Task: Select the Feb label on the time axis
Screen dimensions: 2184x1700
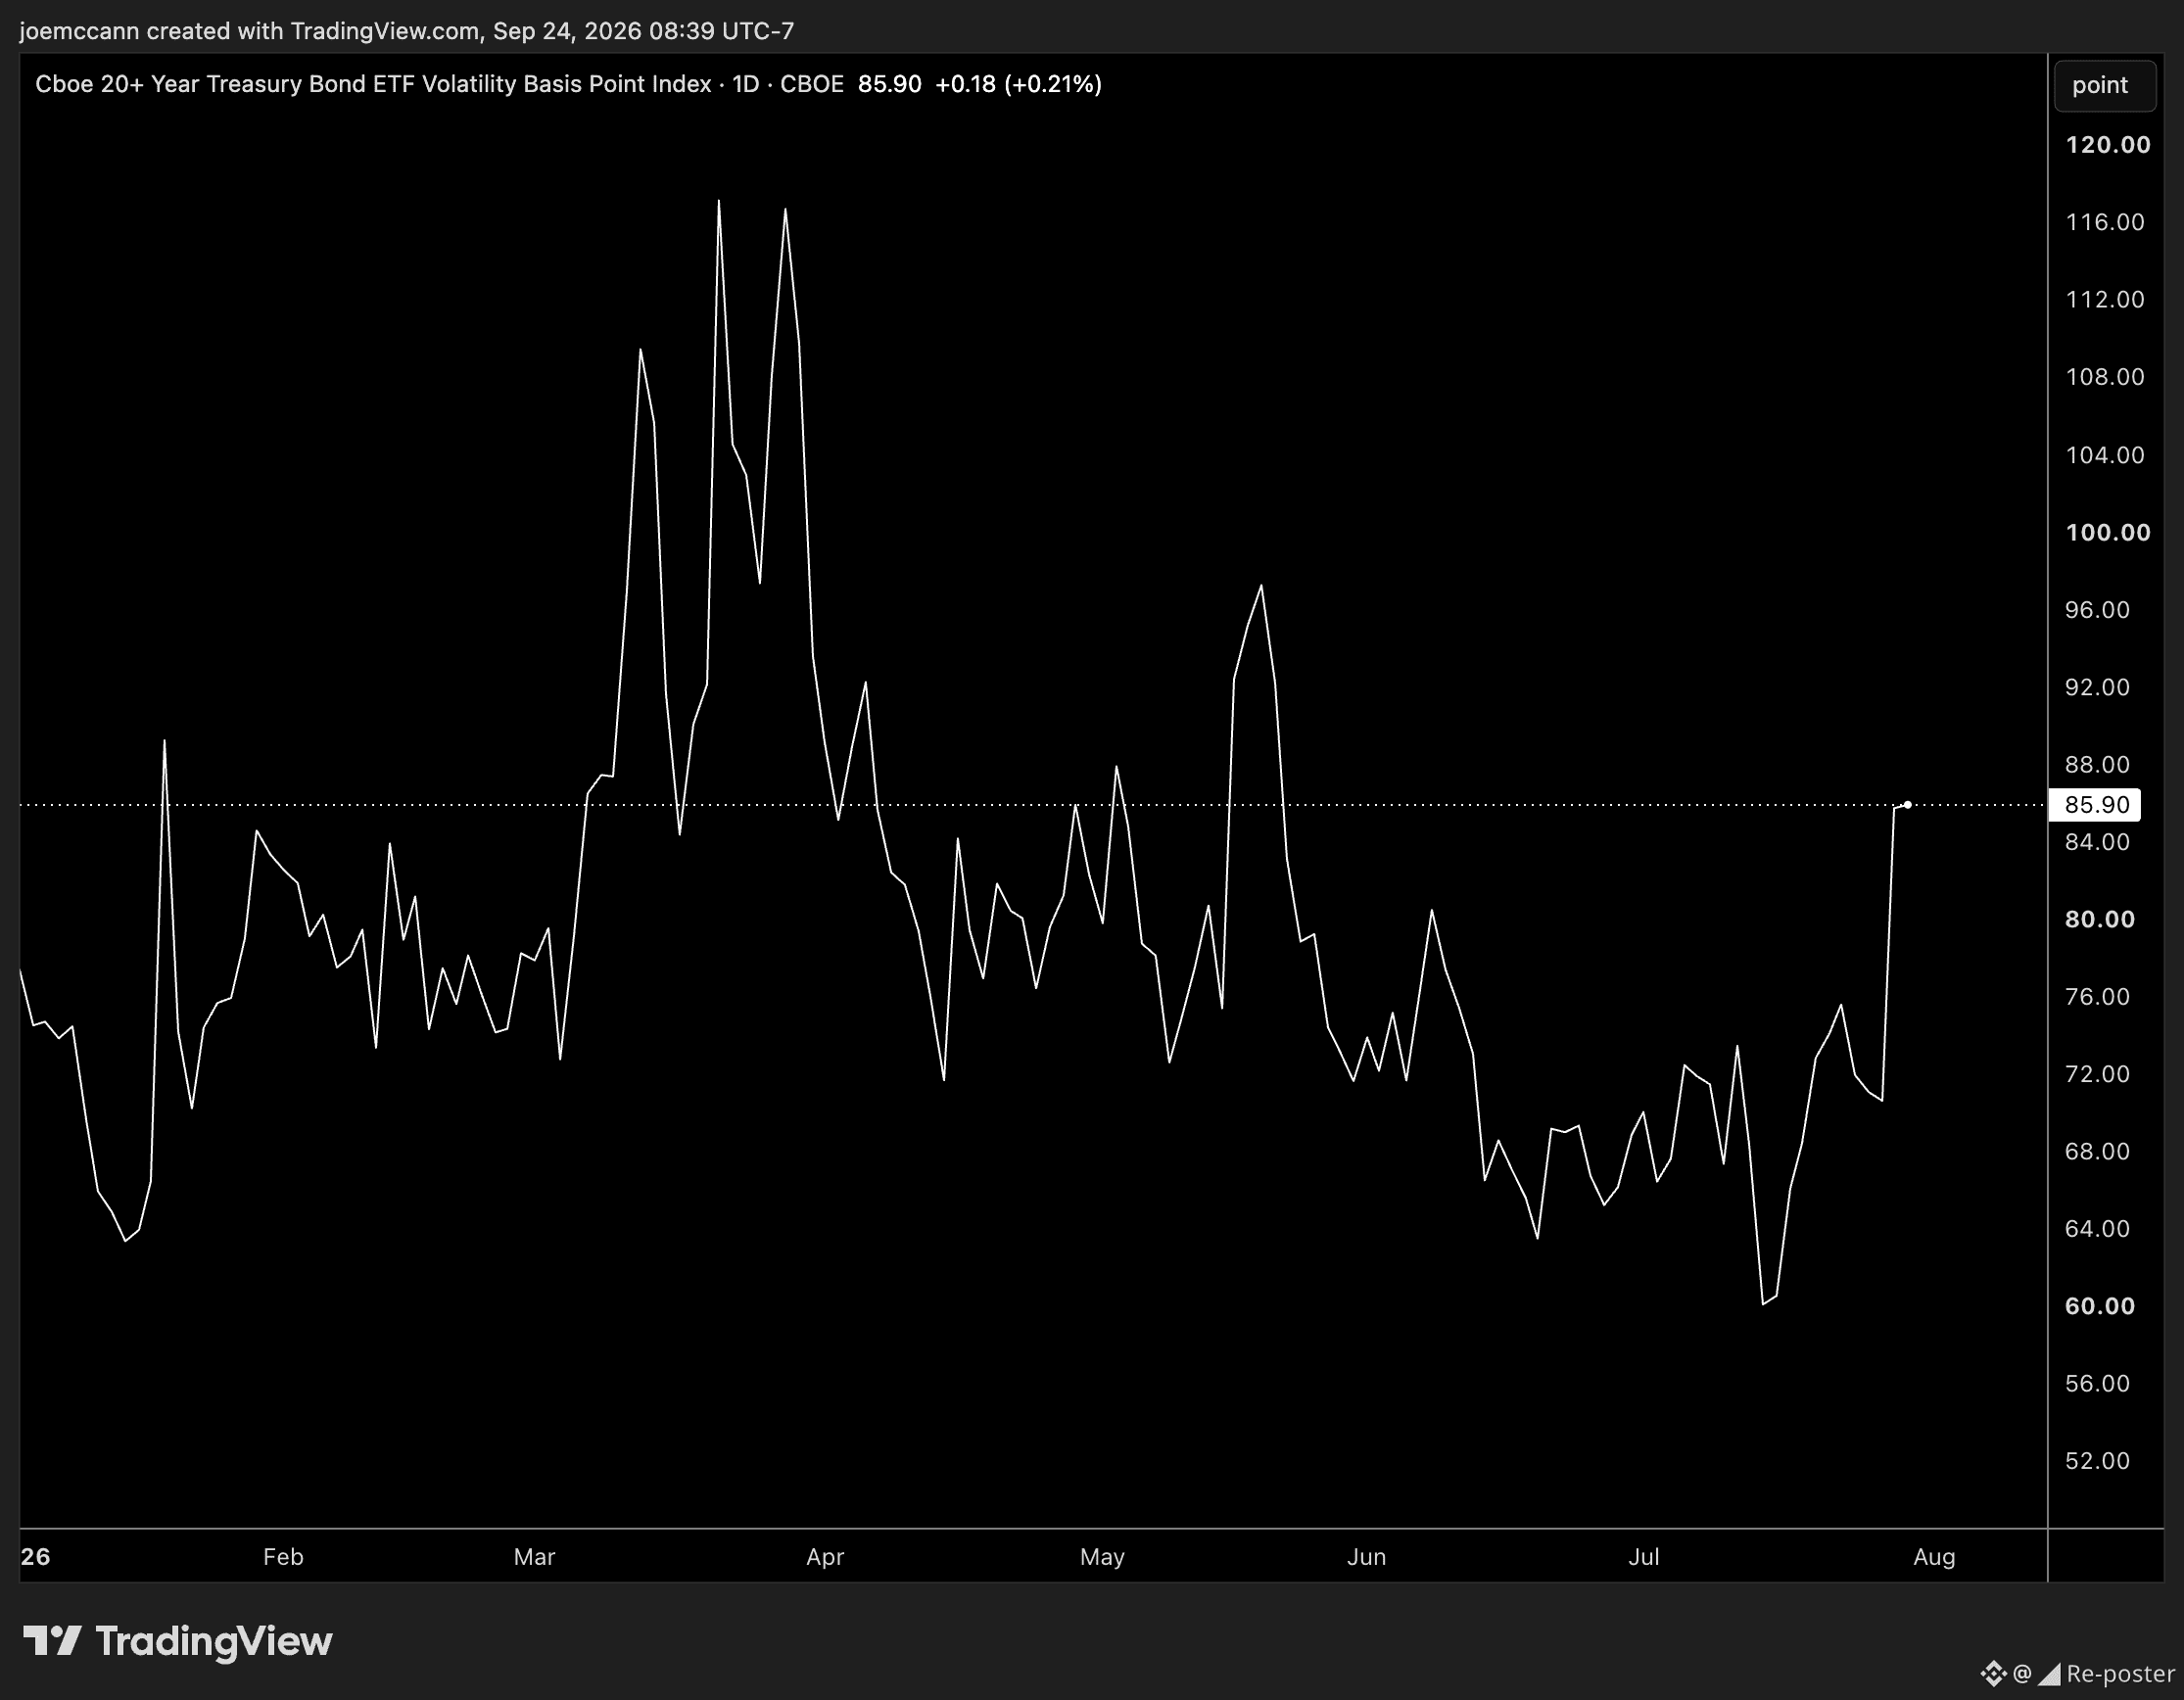Action: tap(283, 1557)
